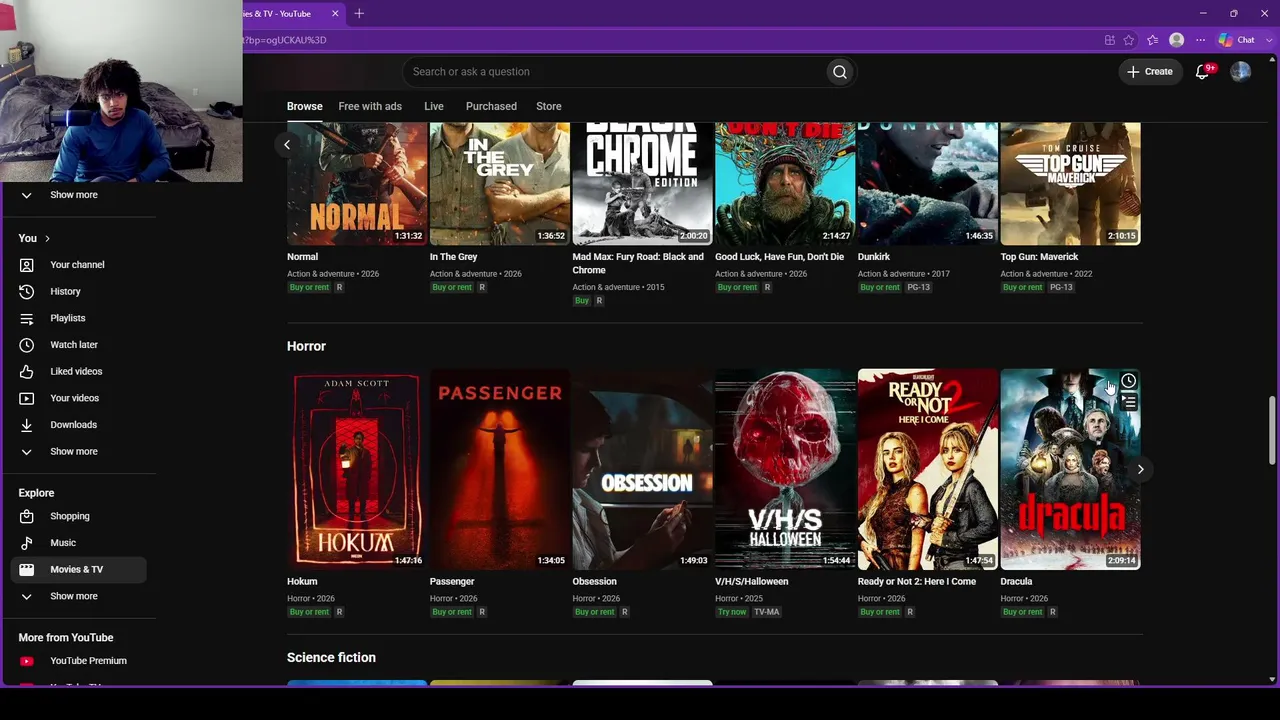
Task: Click the Create button
Action: tap(1150, 72)
